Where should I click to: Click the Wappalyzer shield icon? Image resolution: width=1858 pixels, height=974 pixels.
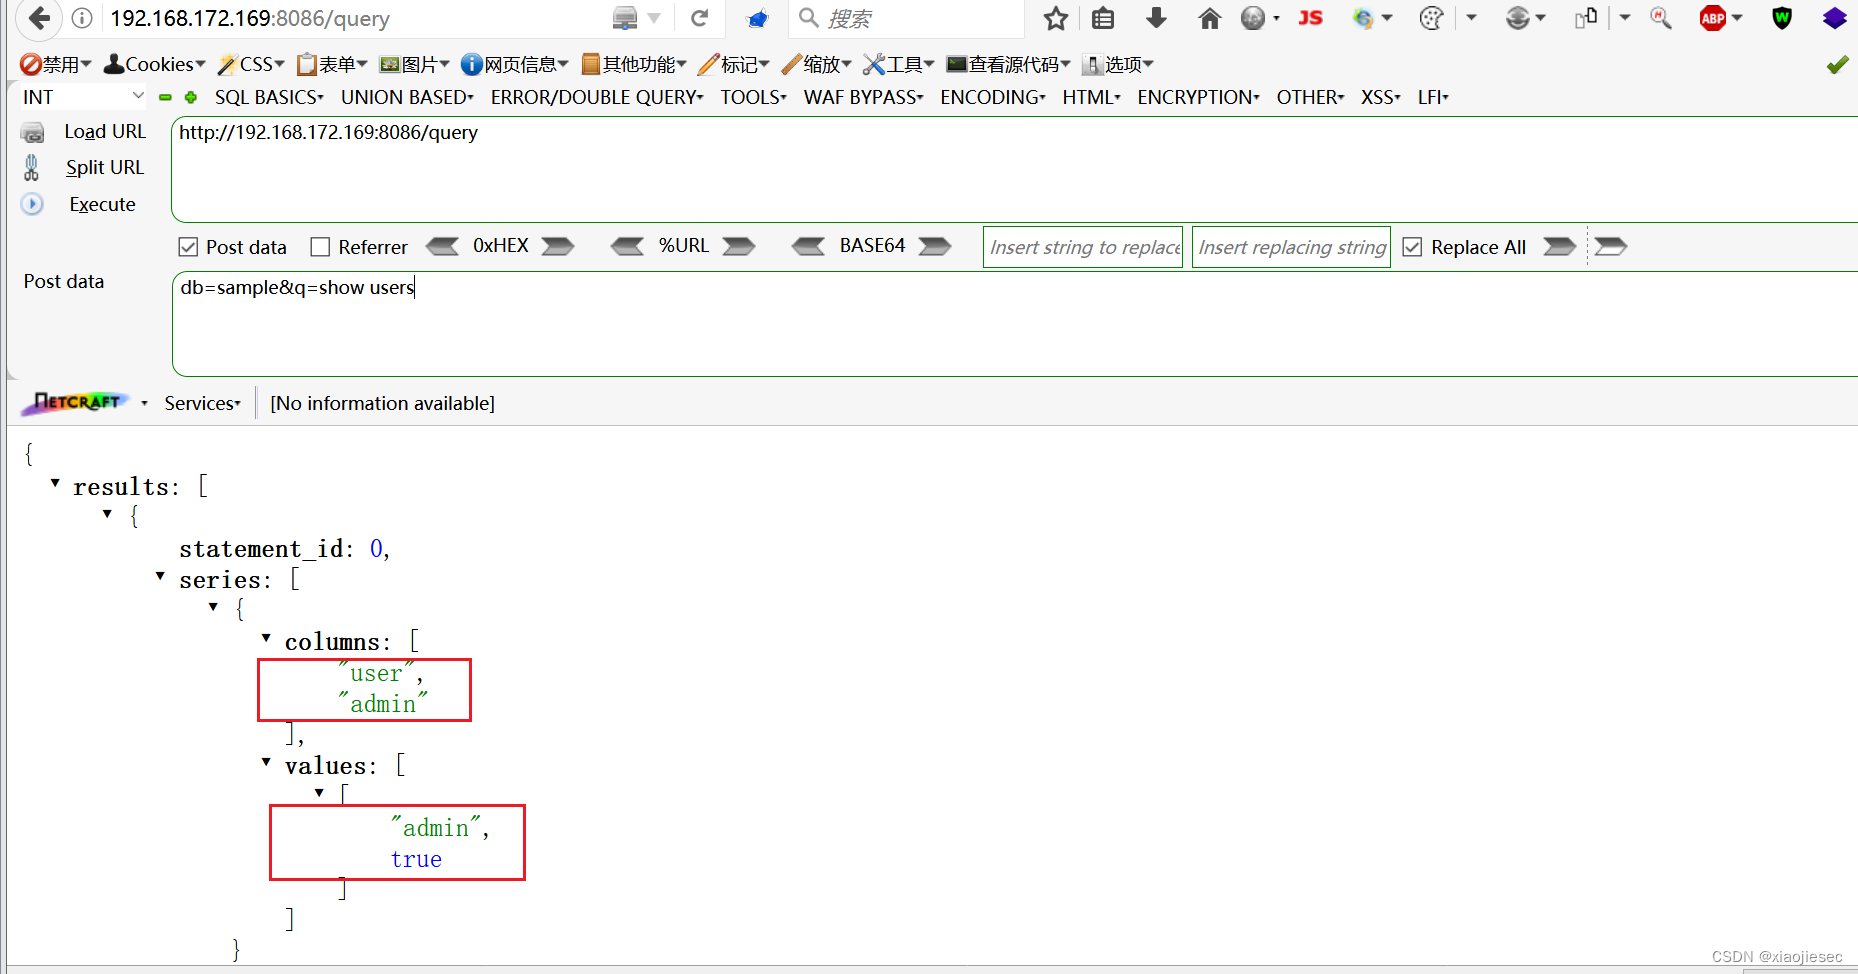[1782, 18]
